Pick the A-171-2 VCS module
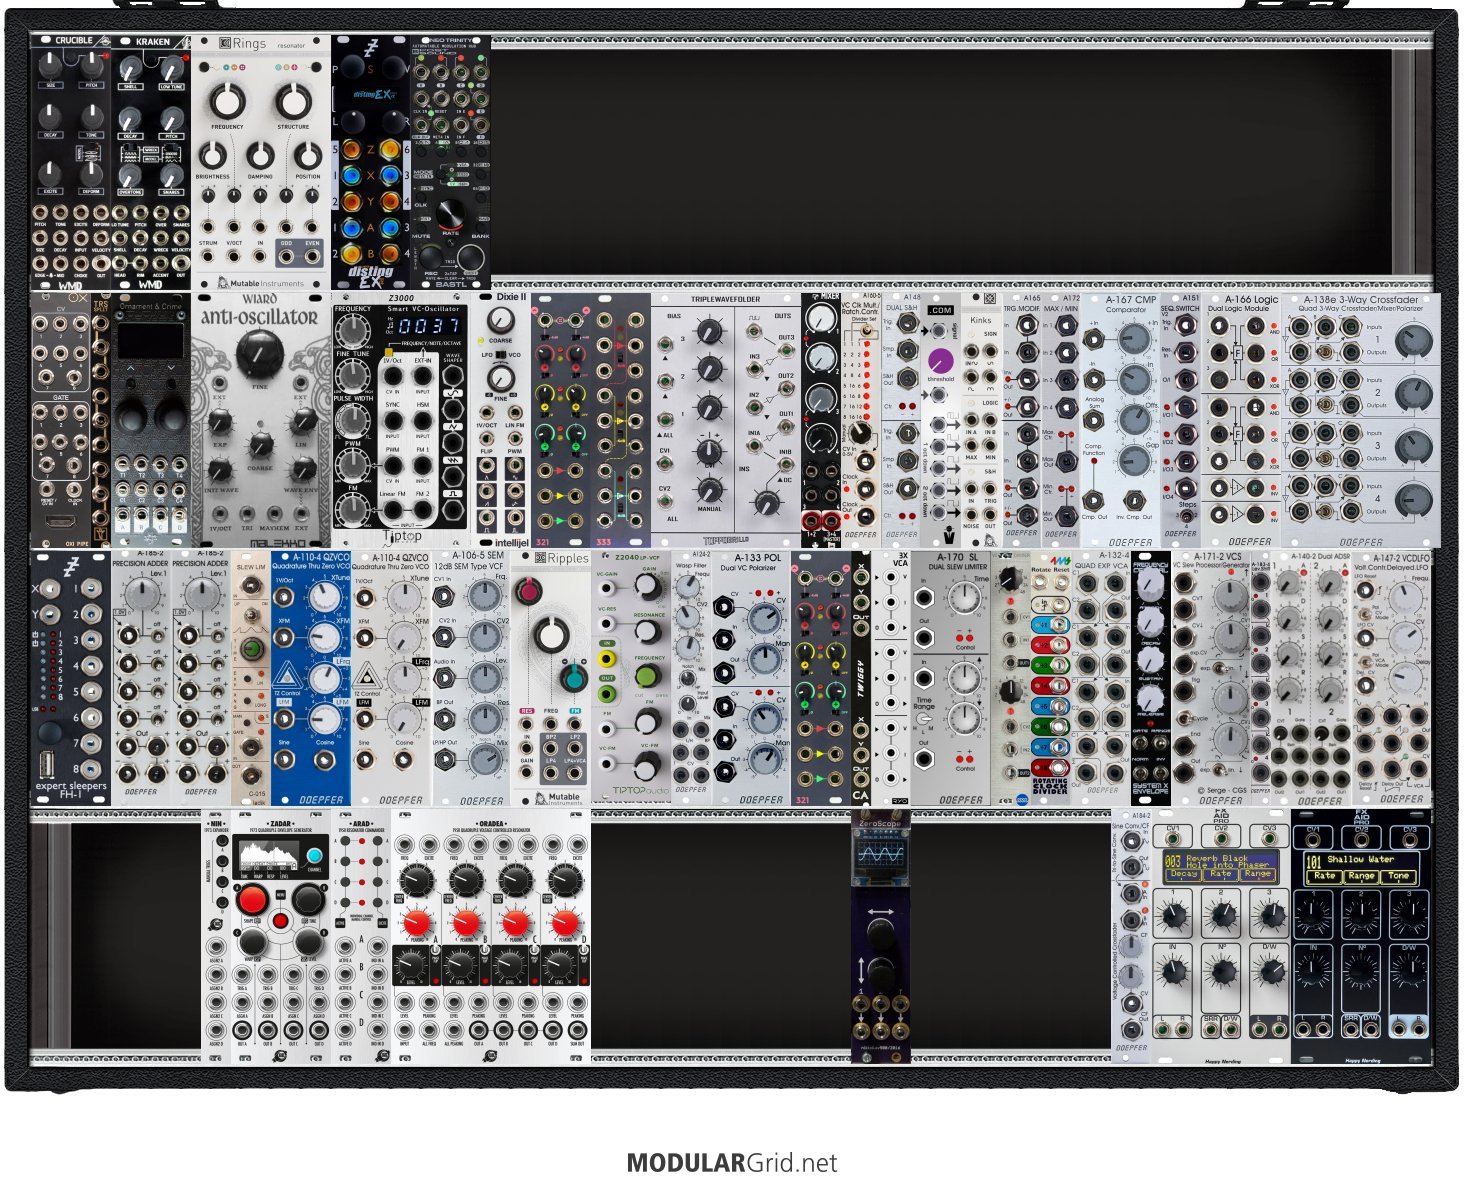1466x1184 pixels. [x=1210, y=677]
